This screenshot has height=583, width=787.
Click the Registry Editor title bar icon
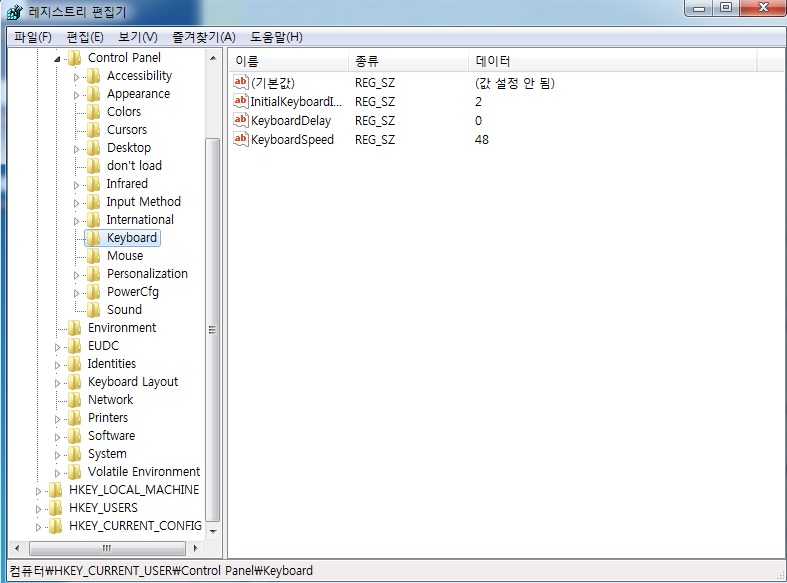pos(13,11)
